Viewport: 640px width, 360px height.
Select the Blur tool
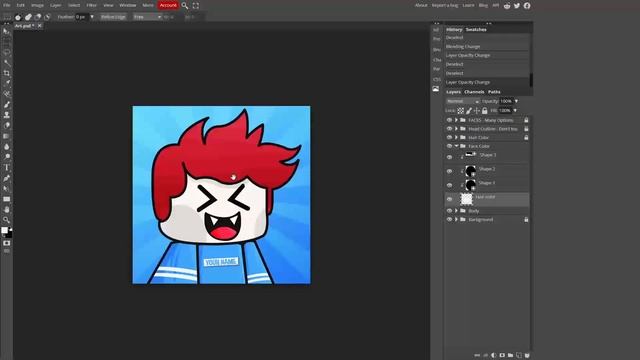click(x=6, y=147)
